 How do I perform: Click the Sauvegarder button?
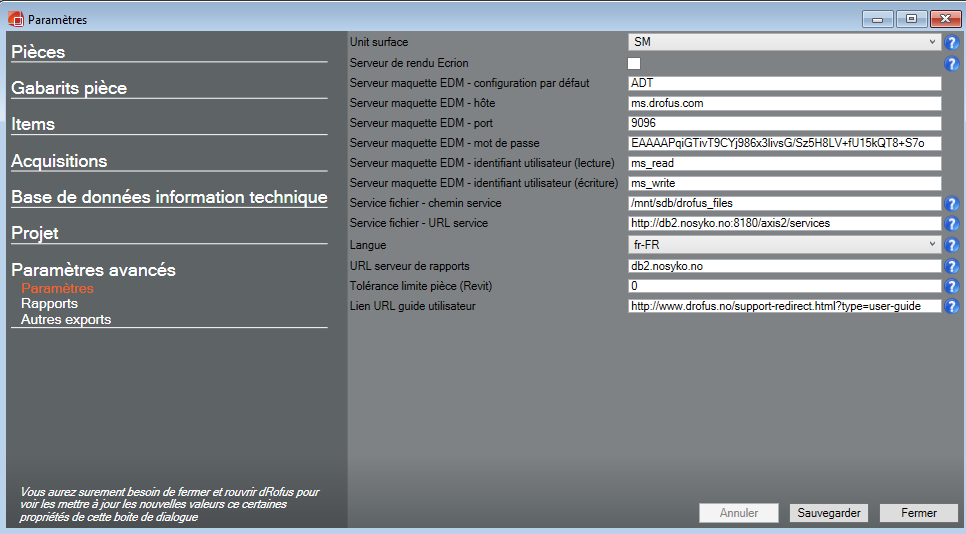829,513
